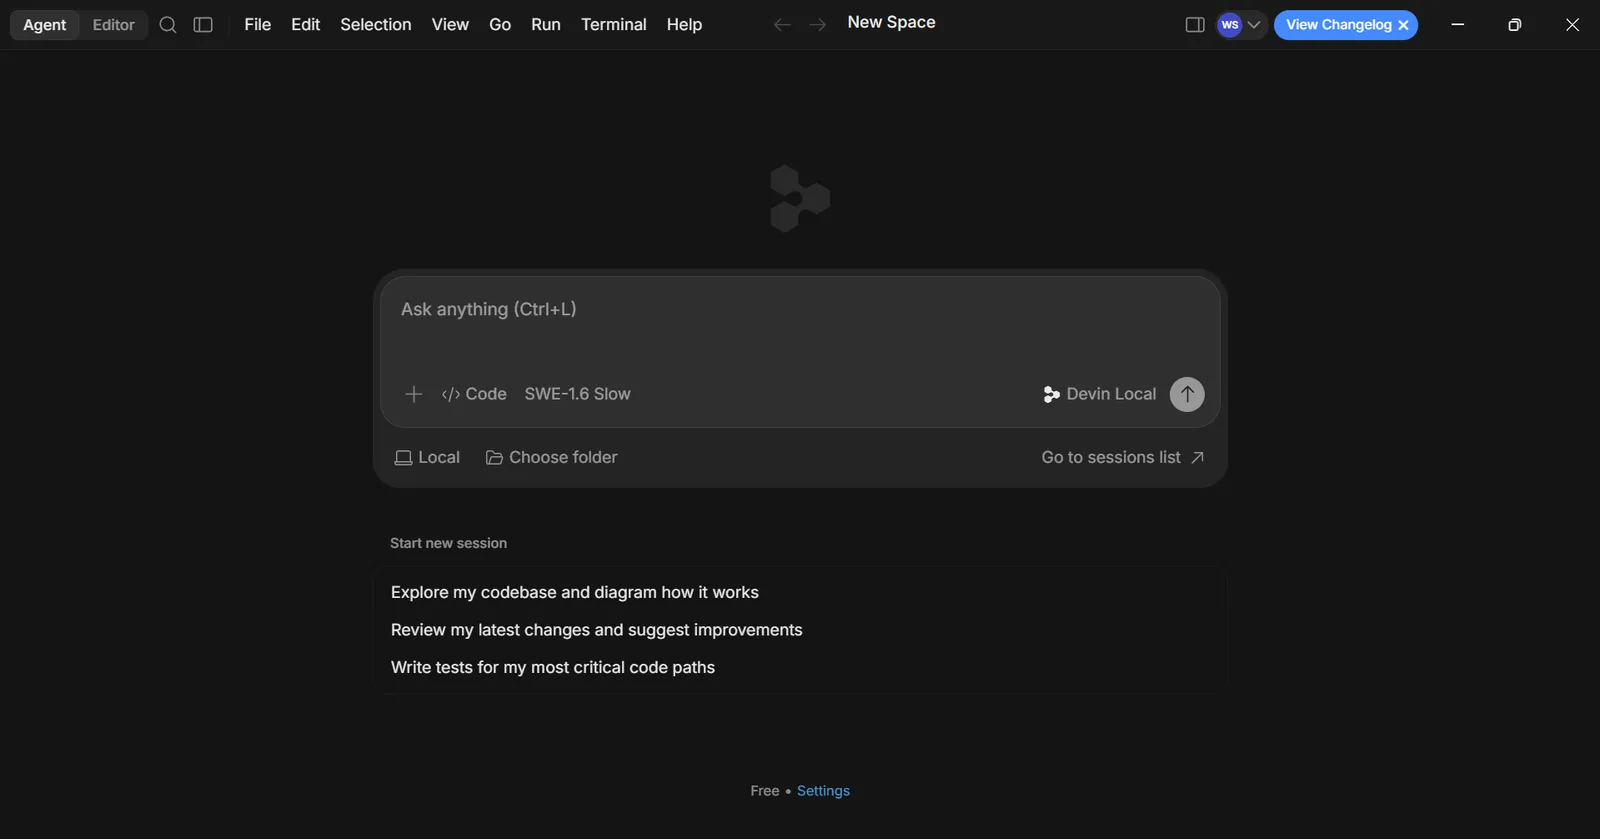The width and height of the screenshot is (1600, 839).
Task: Restore down the window
Action: (1514, 25)
